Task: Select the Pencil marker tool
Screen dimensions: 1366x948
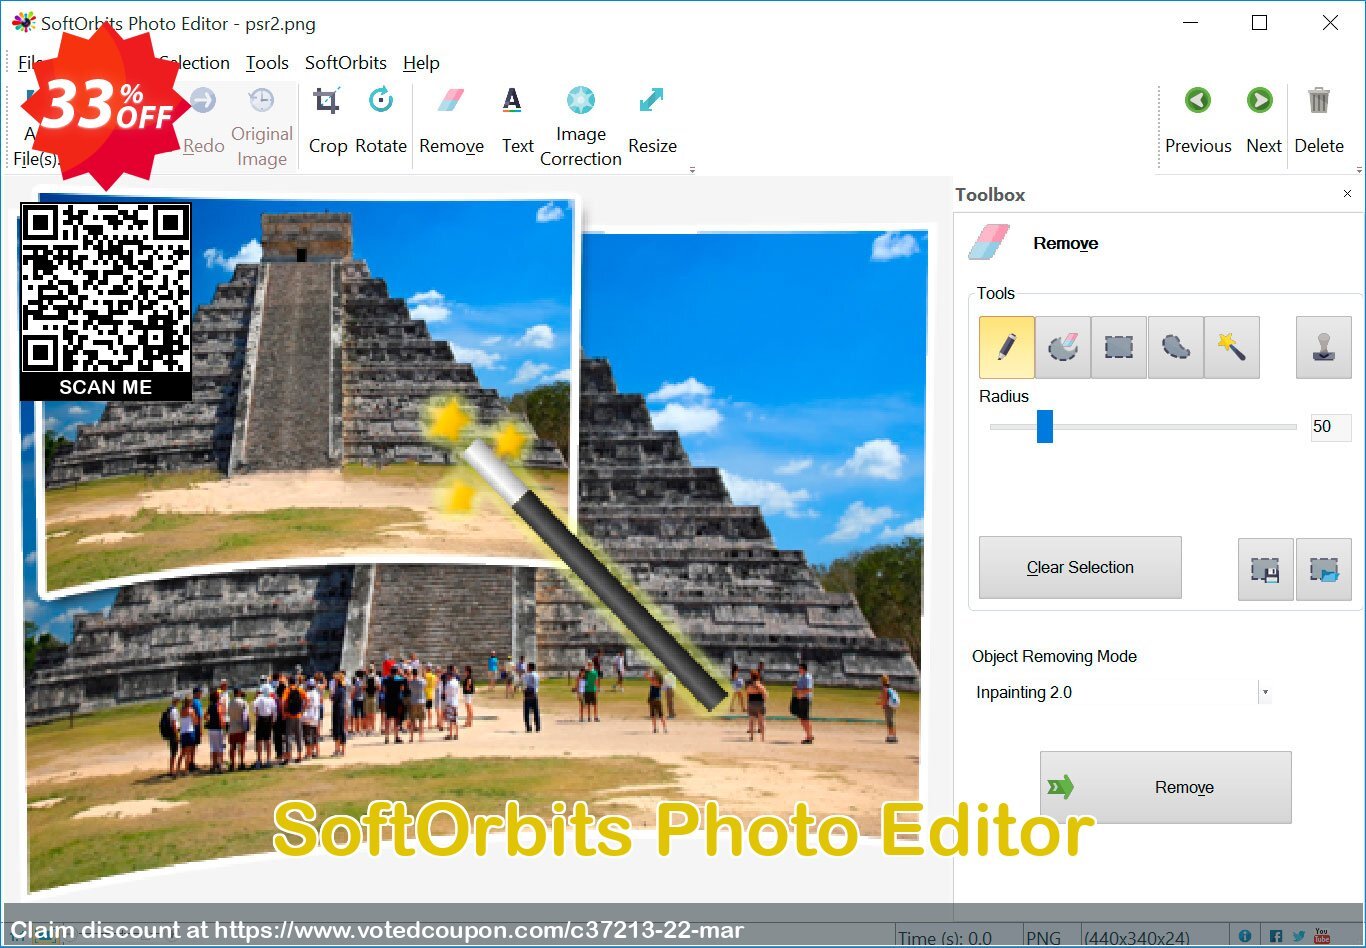Action: [x=1006, y=347]
